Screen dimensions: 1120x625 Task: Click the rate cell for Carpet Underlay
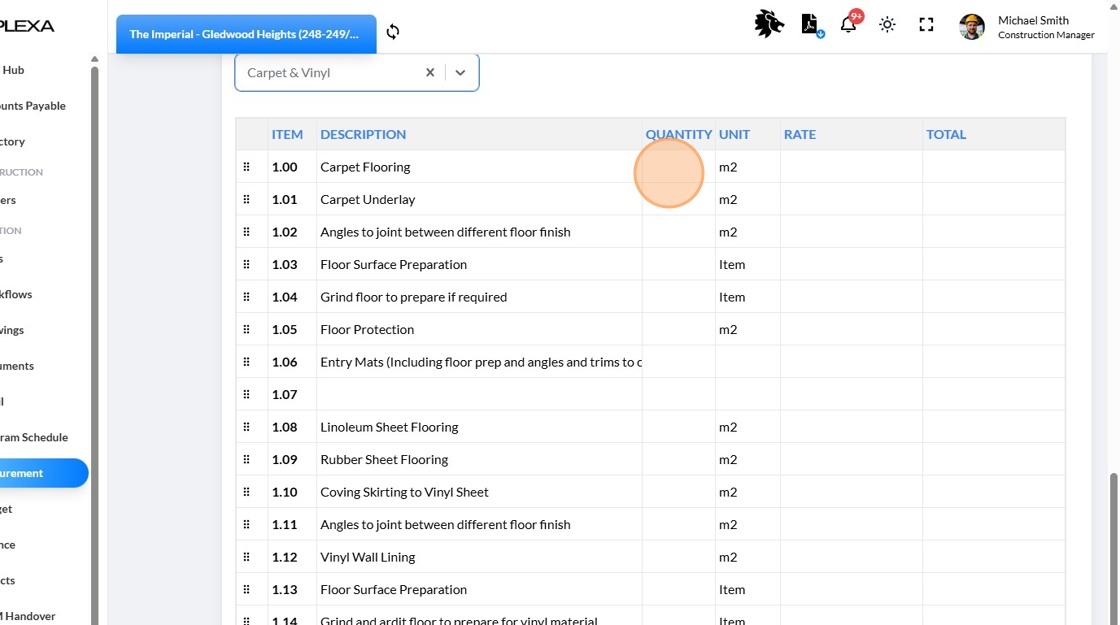[x=850, y=199]
